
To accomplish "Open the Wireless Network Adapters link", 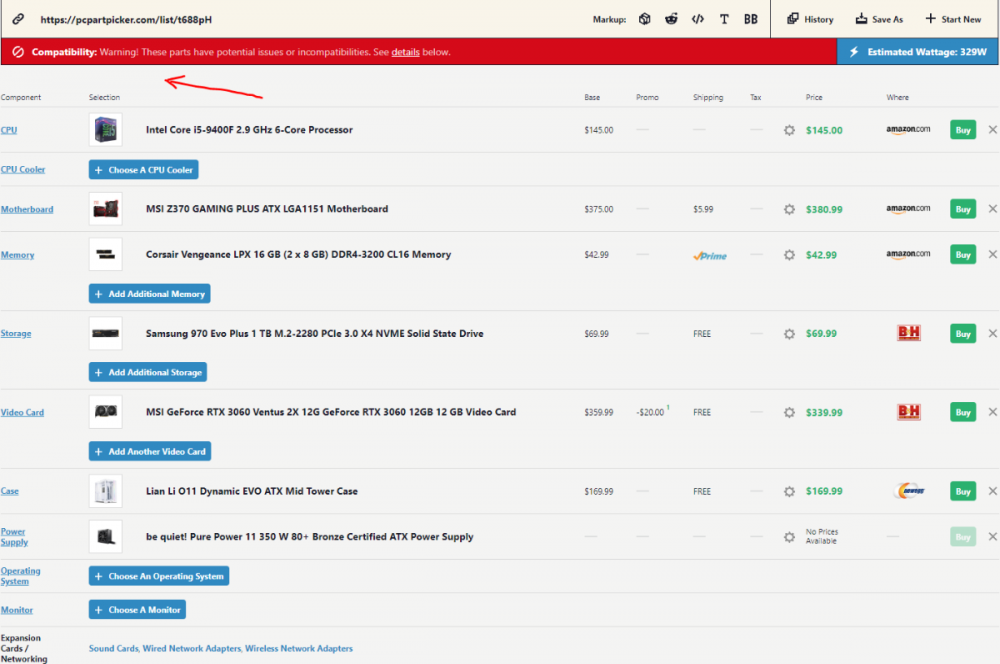I will point(299,649).
